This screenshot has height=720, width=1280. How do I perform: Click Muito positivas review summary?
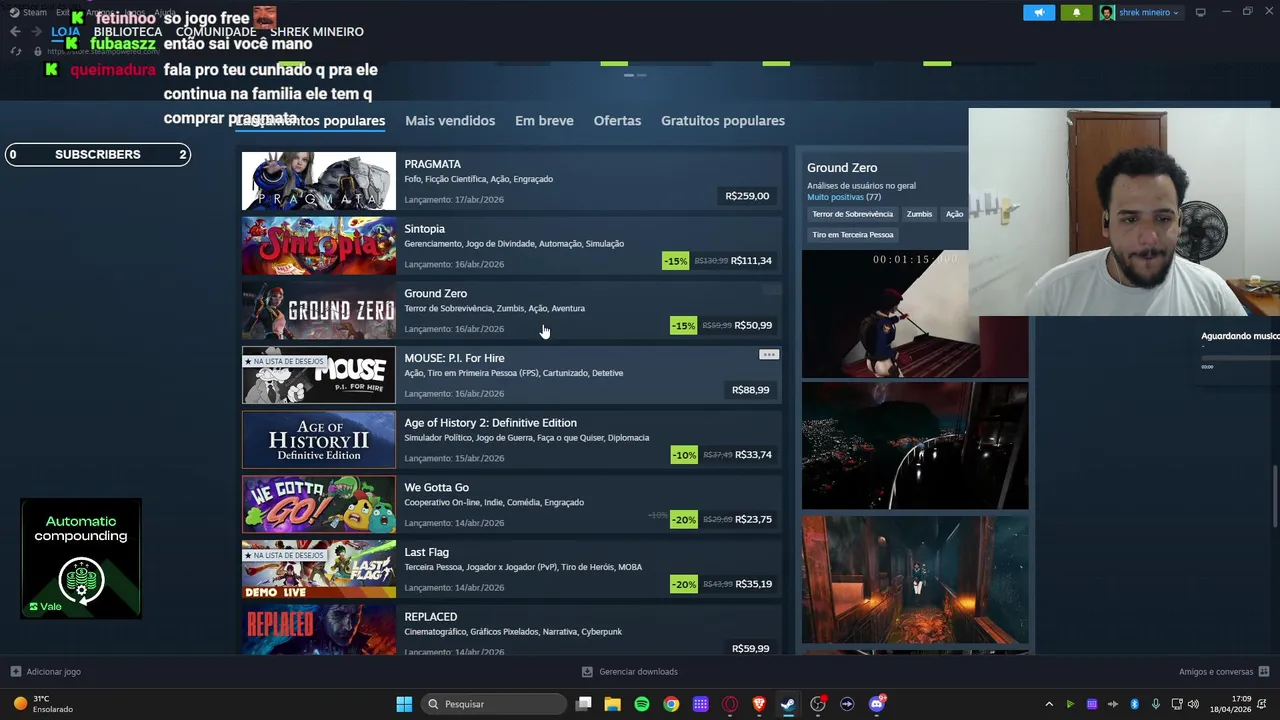coord(835,198)
